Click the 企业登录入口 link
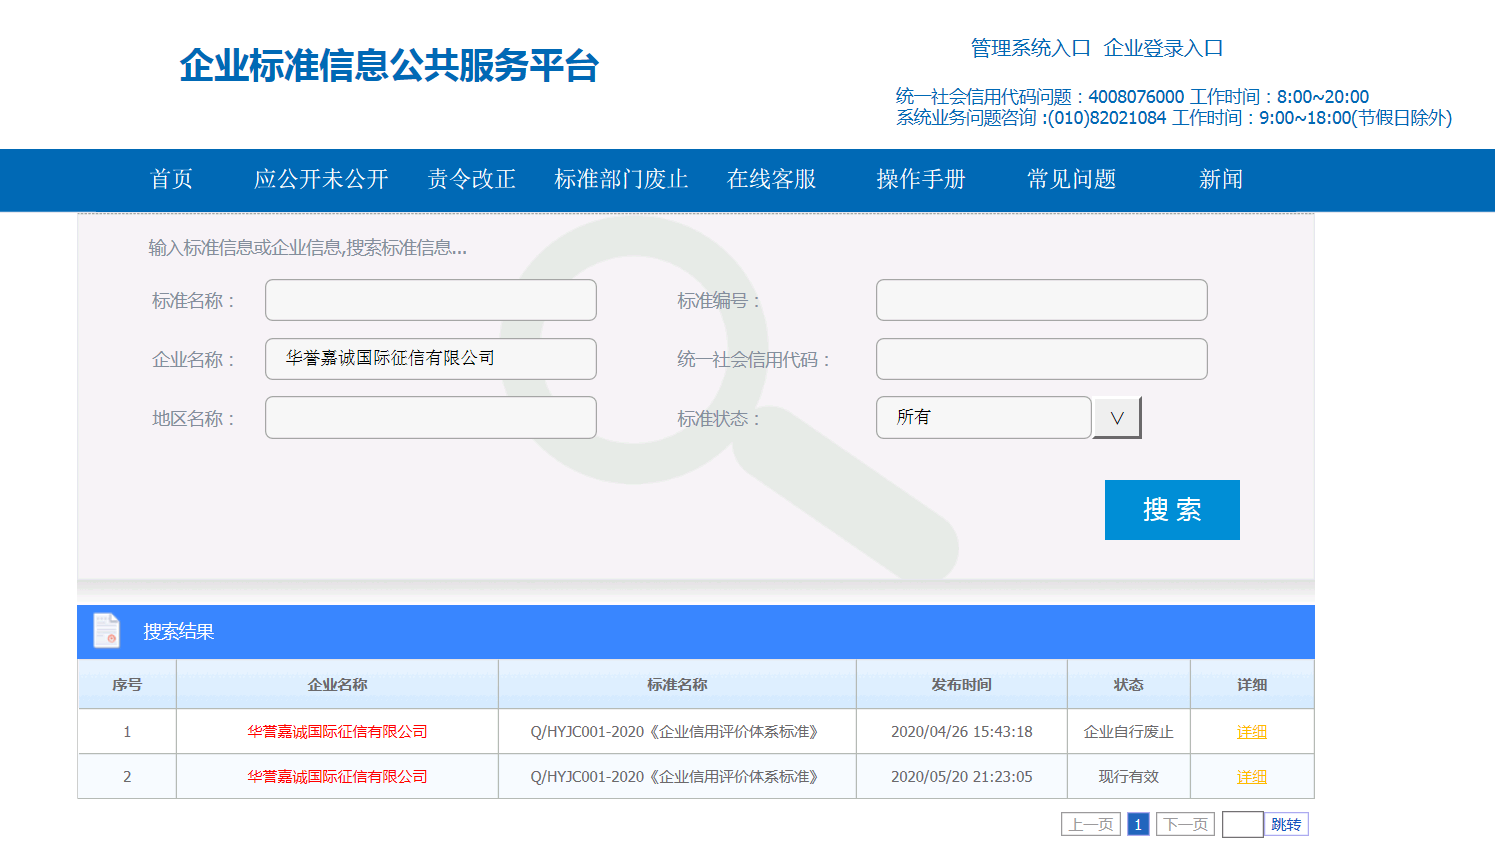Image resolution: width=1495 pixels, height=860 pixels. [1163, 48]
